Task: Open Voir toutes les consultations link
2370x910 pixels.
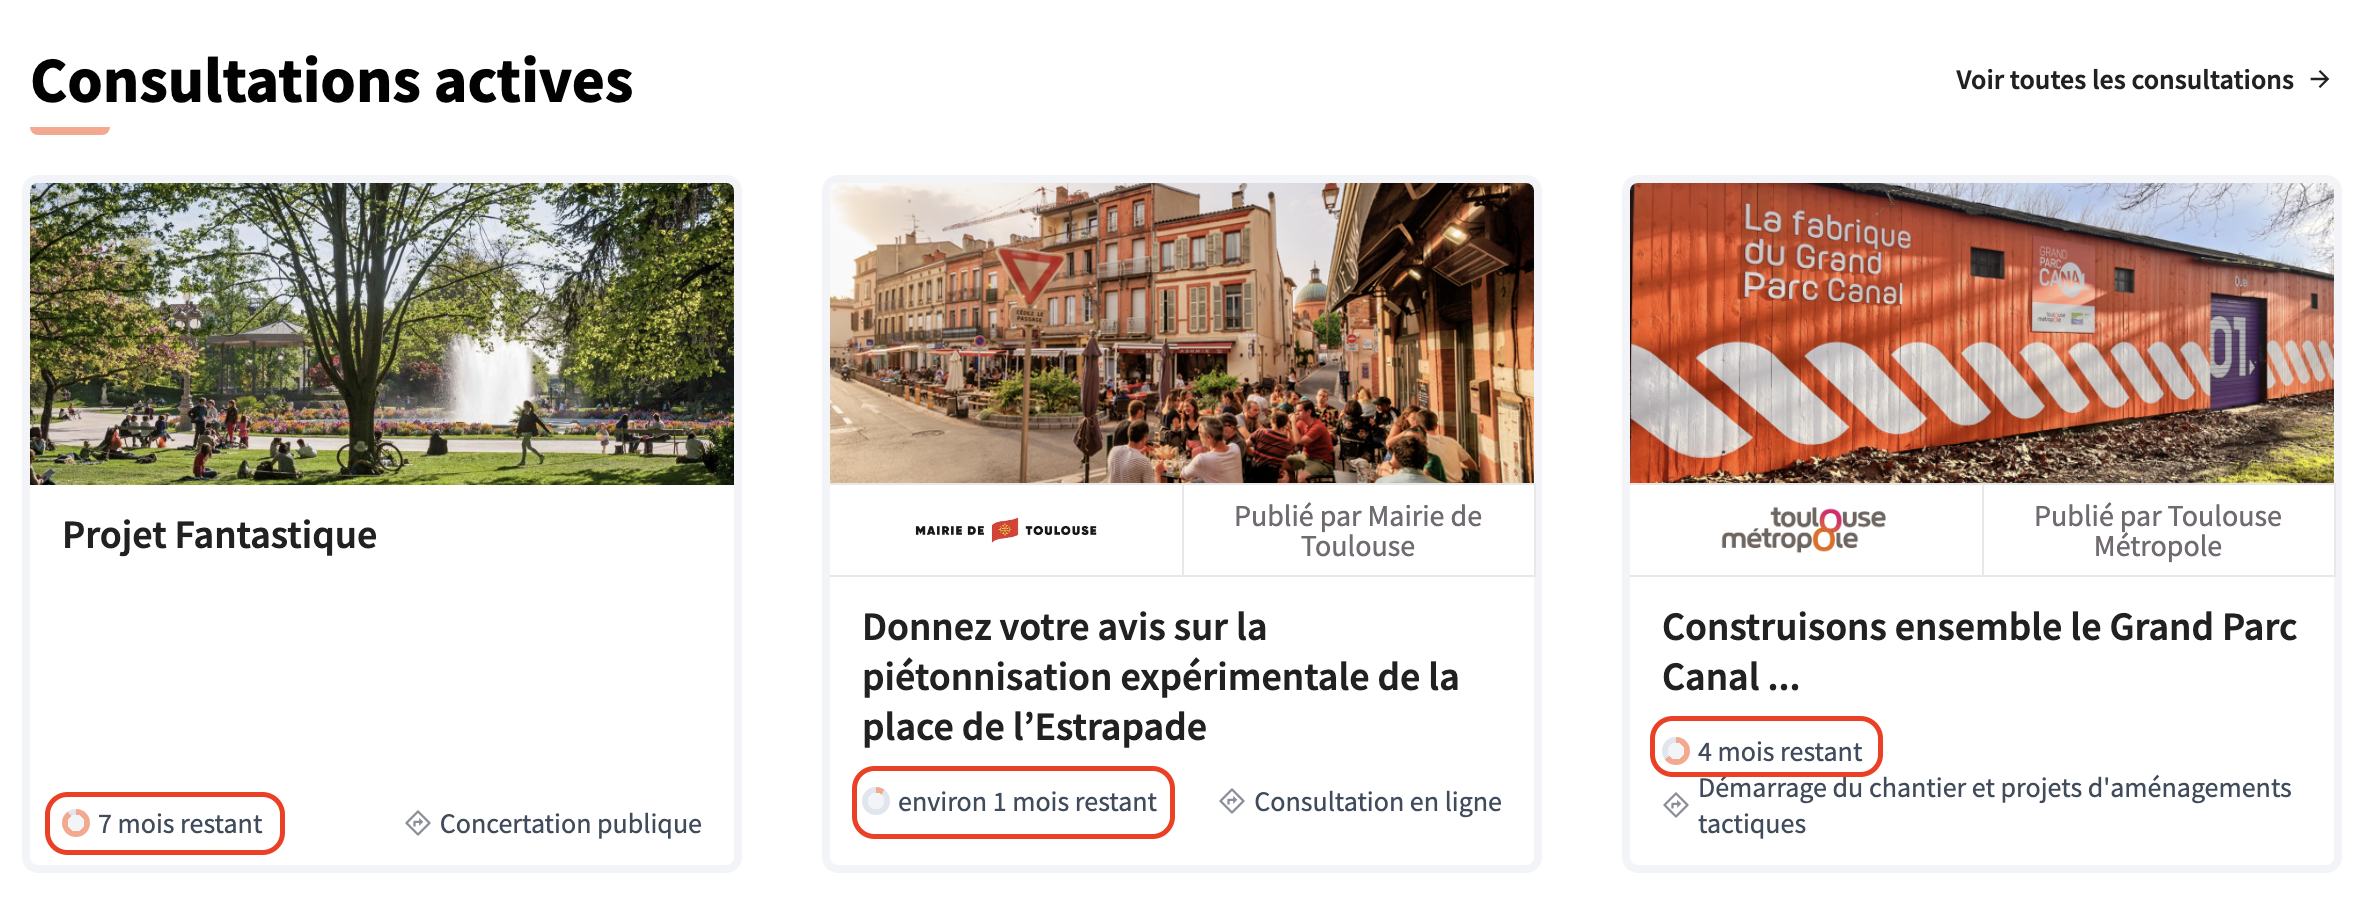Action: [x=2124, y=80]
